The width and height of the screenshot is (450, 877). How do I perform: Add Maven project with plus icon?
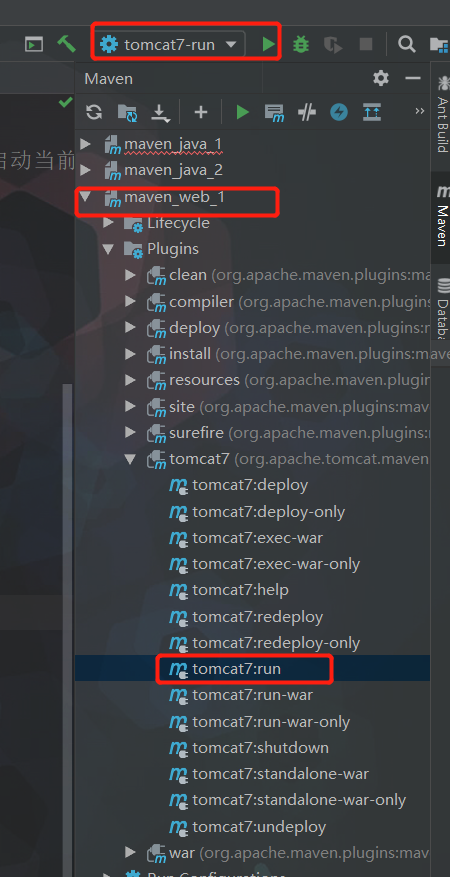coord(201,112)
